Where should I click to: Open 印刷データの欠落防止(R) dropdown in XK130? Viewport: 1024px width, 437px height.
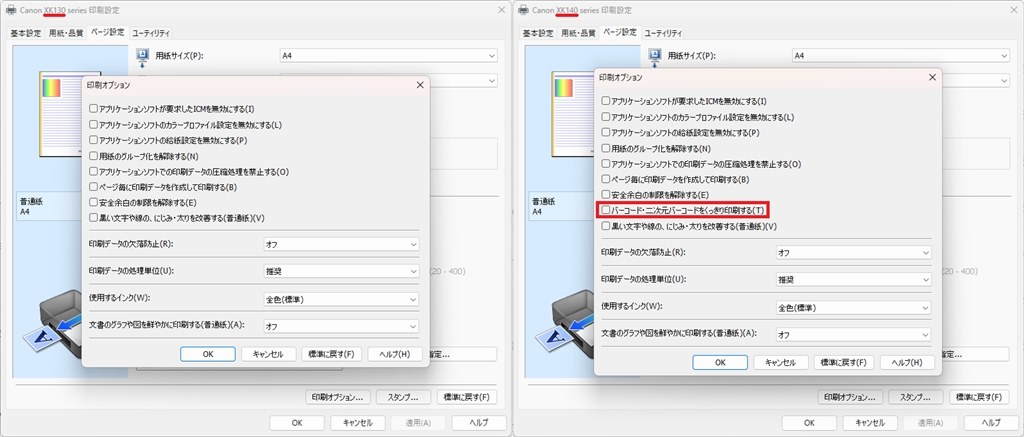tap(340, 244)
